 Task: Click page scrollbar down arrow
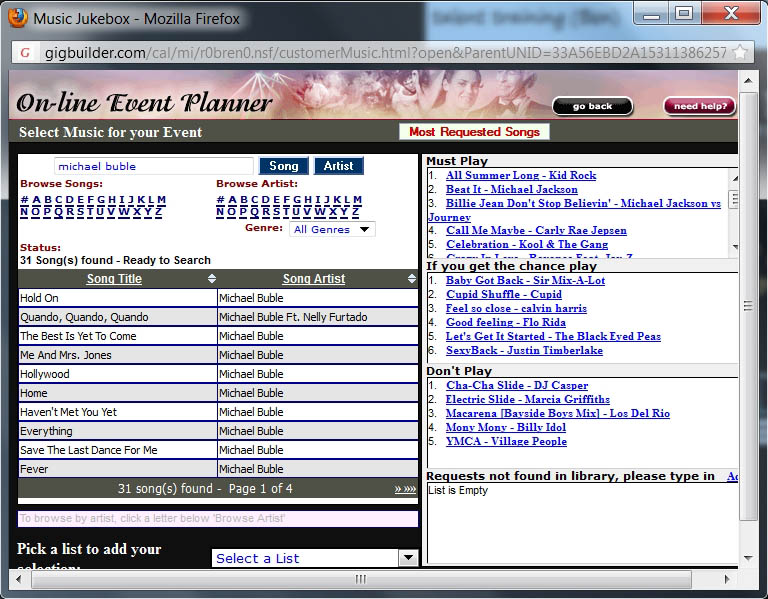click(748, 558)
